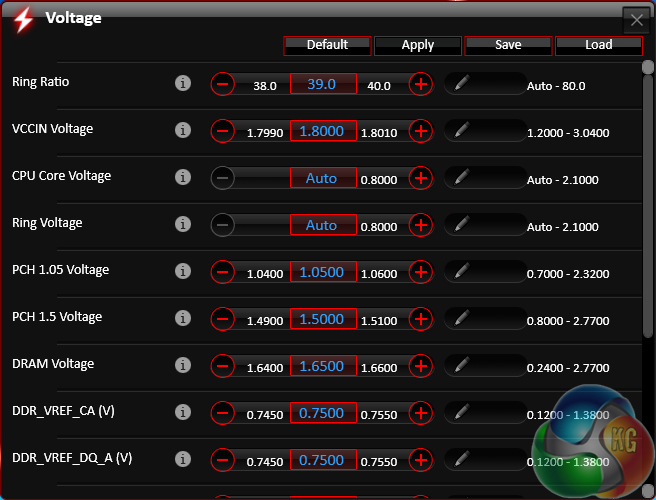Click the 1.6600 next DRAM Voltage value
The image size is (656, 500).
[379, 368]
